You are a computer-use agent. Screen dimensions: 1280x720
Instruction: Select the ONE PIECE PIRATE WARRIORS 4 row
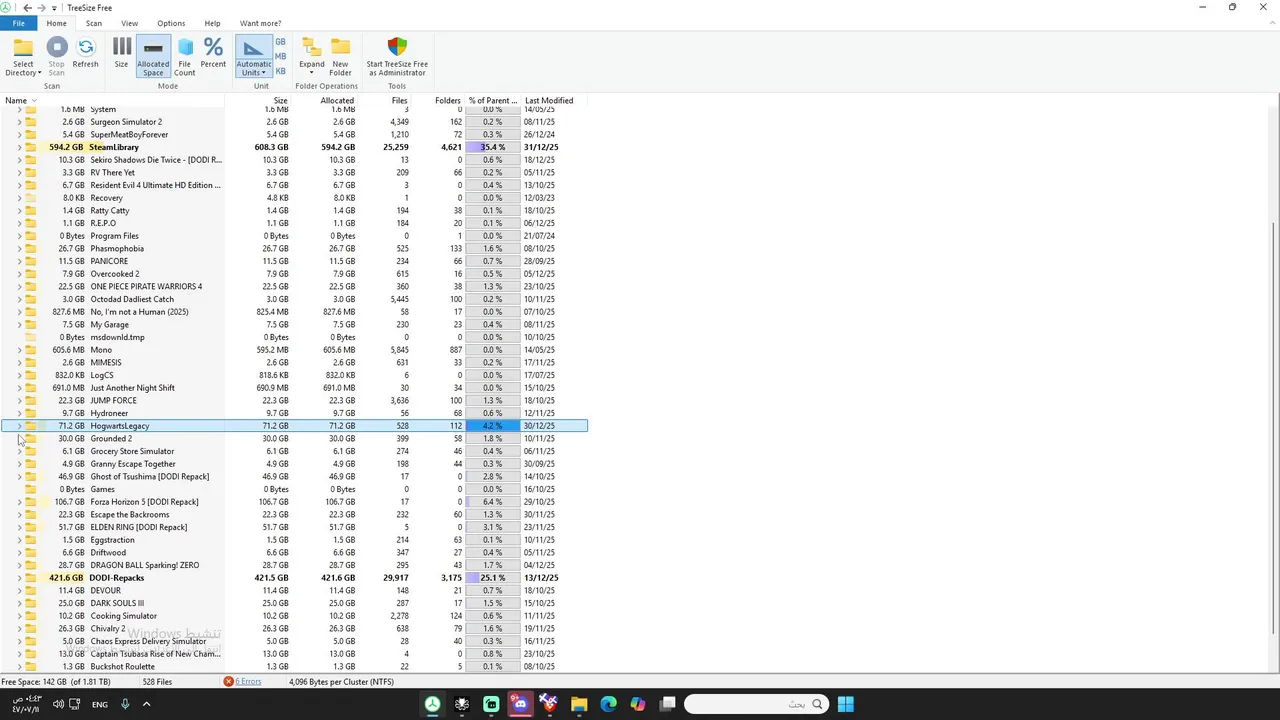click(295, 287)
